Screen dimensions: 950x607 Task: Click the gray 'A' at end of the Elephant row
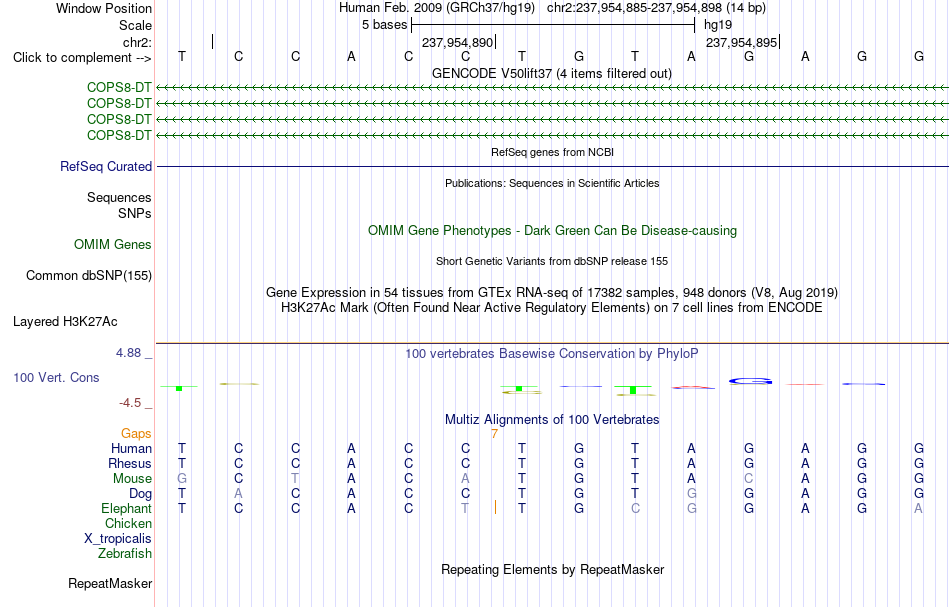pyautogui.click(x=918, y=509)
